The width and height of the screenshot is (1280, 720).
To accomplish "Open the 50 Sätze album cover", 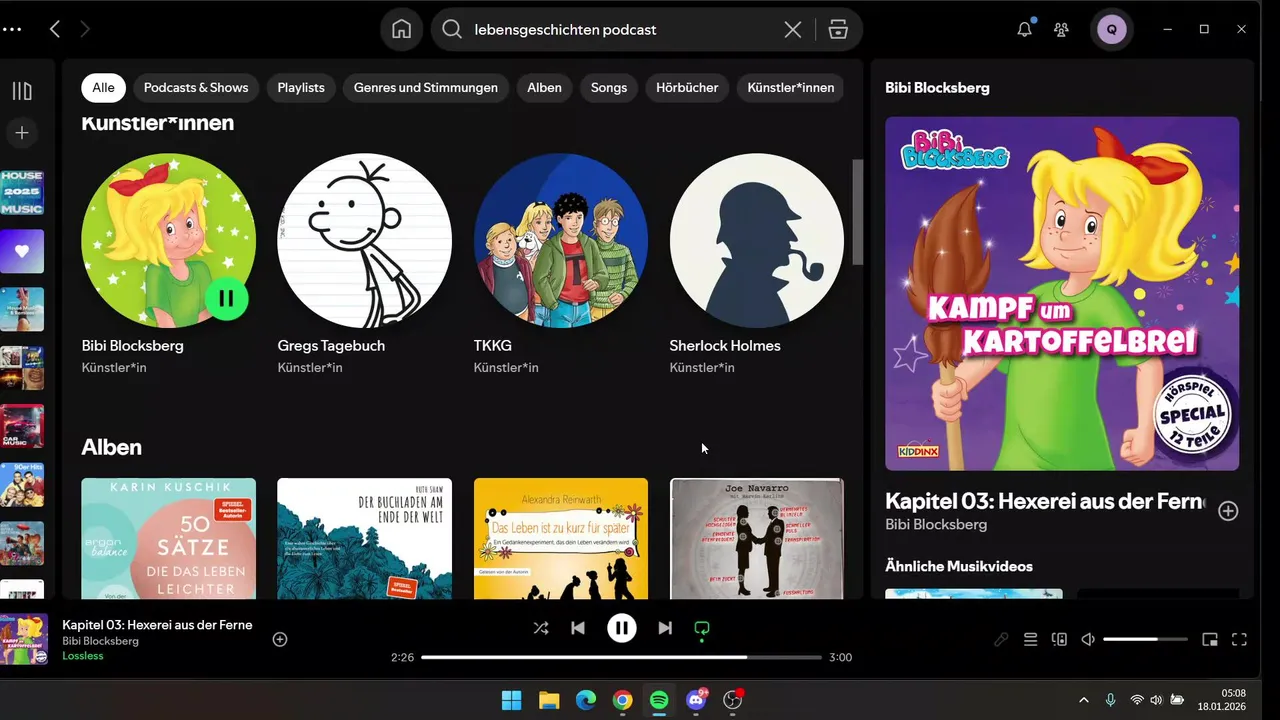I will (168, 538).
